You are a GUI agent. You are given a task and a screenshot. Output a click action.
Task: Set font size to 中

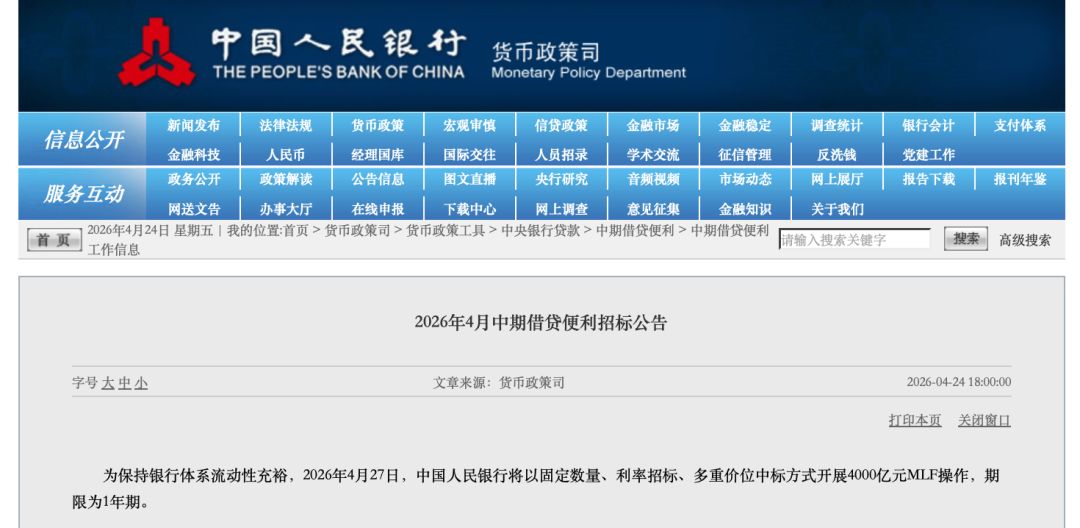pyautogui.click(x=124, y=383)
